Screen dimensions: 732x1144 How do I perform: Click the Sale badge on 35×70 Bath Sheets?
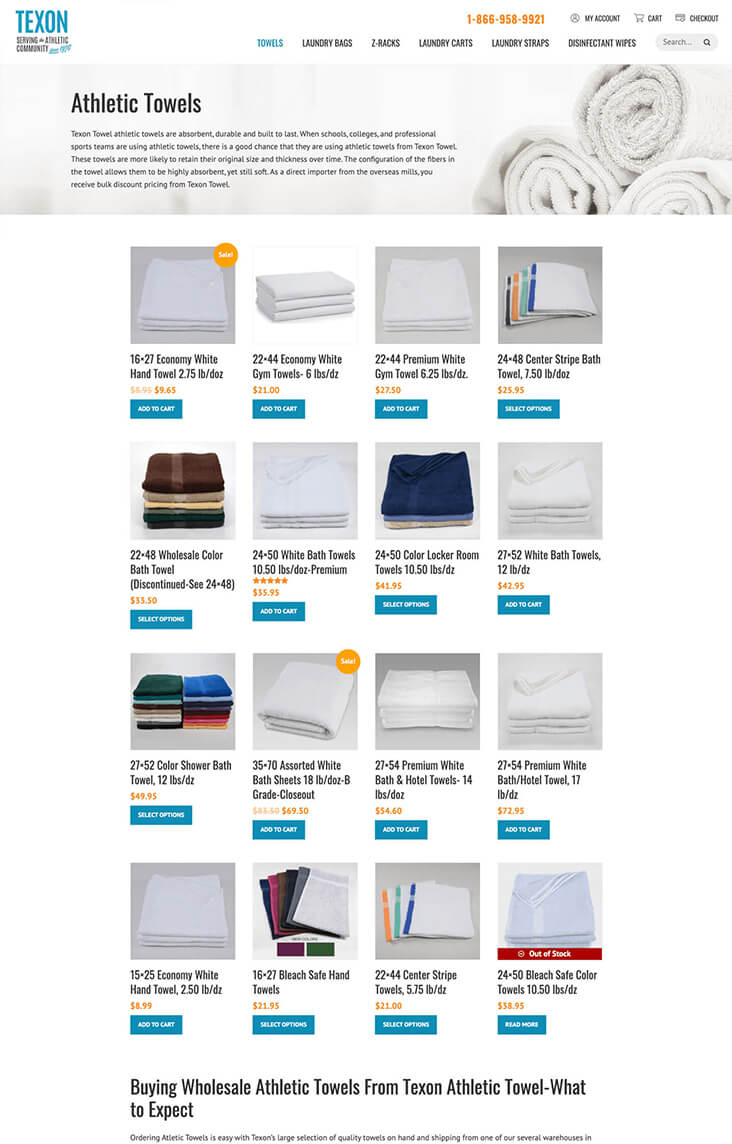(348, 661)
